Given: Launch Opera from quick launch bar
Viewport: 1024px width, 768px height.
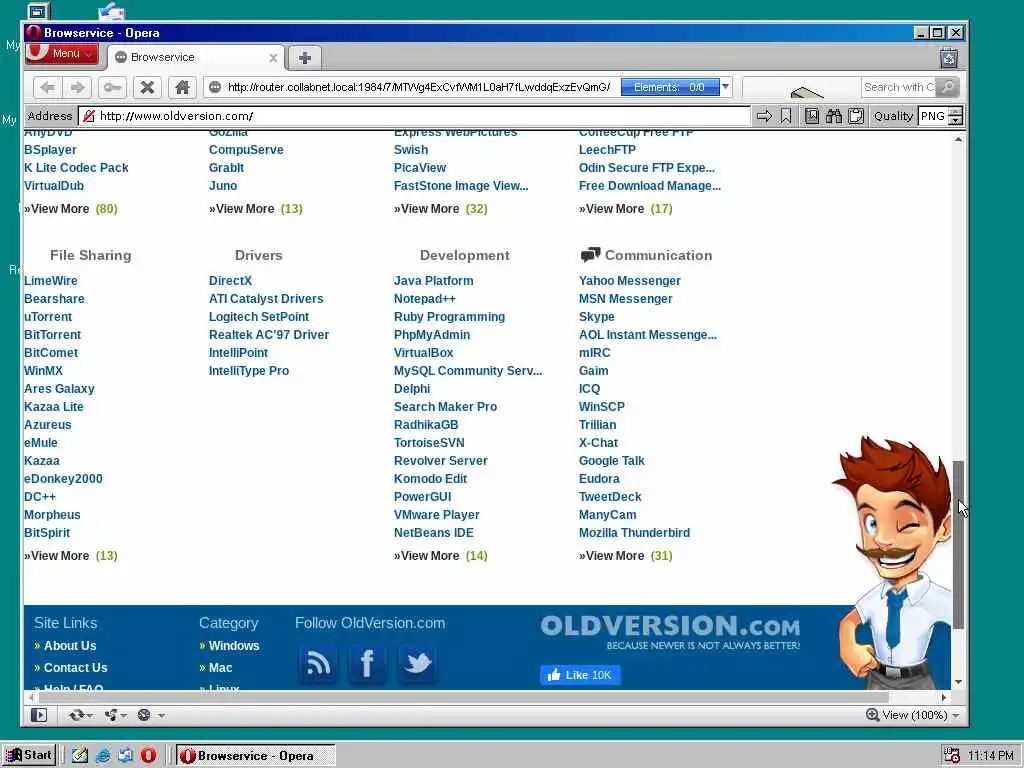Looking at the screenshot, I should [148, 756].
